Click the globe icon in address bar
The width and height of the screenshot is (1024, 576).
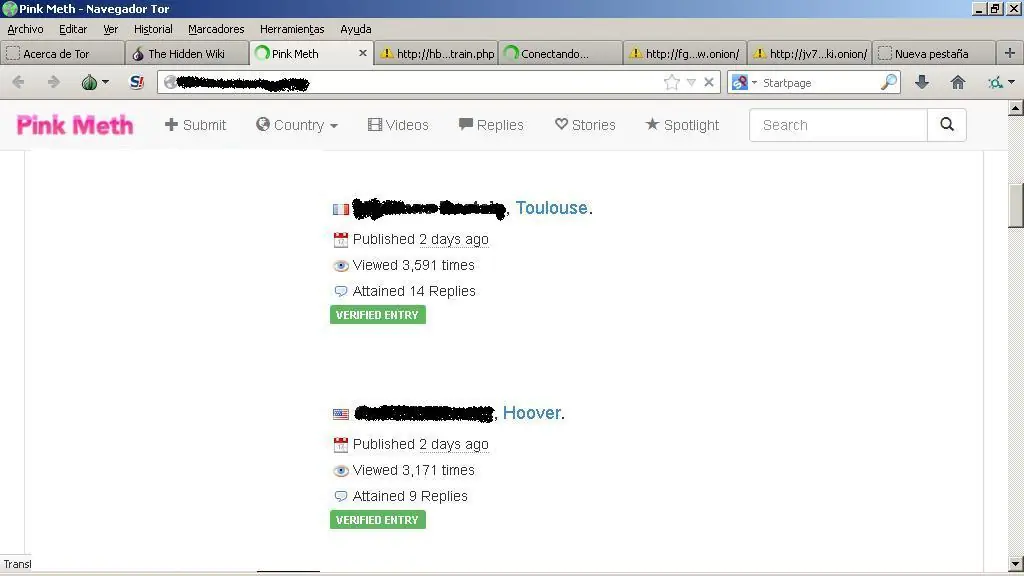[x=170, y=82]
